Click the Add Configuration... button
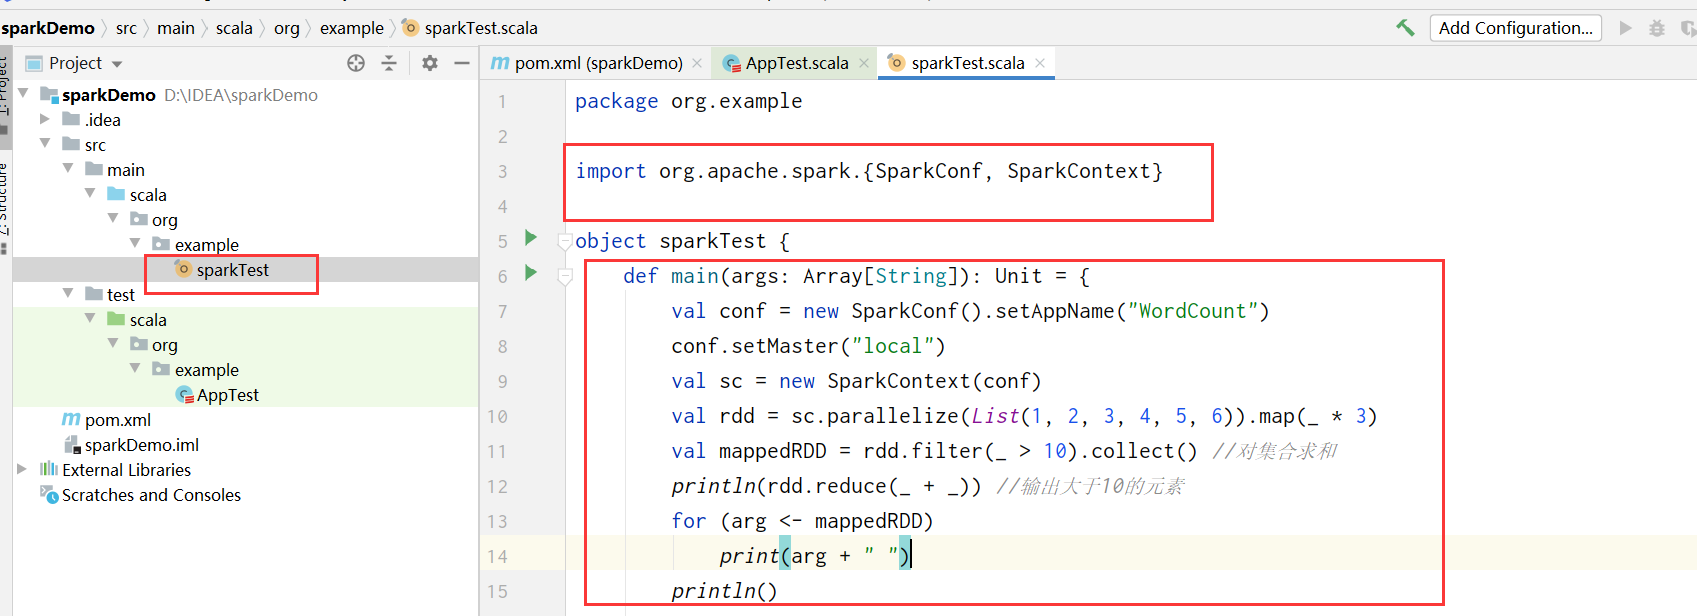 coord(1516,28)
